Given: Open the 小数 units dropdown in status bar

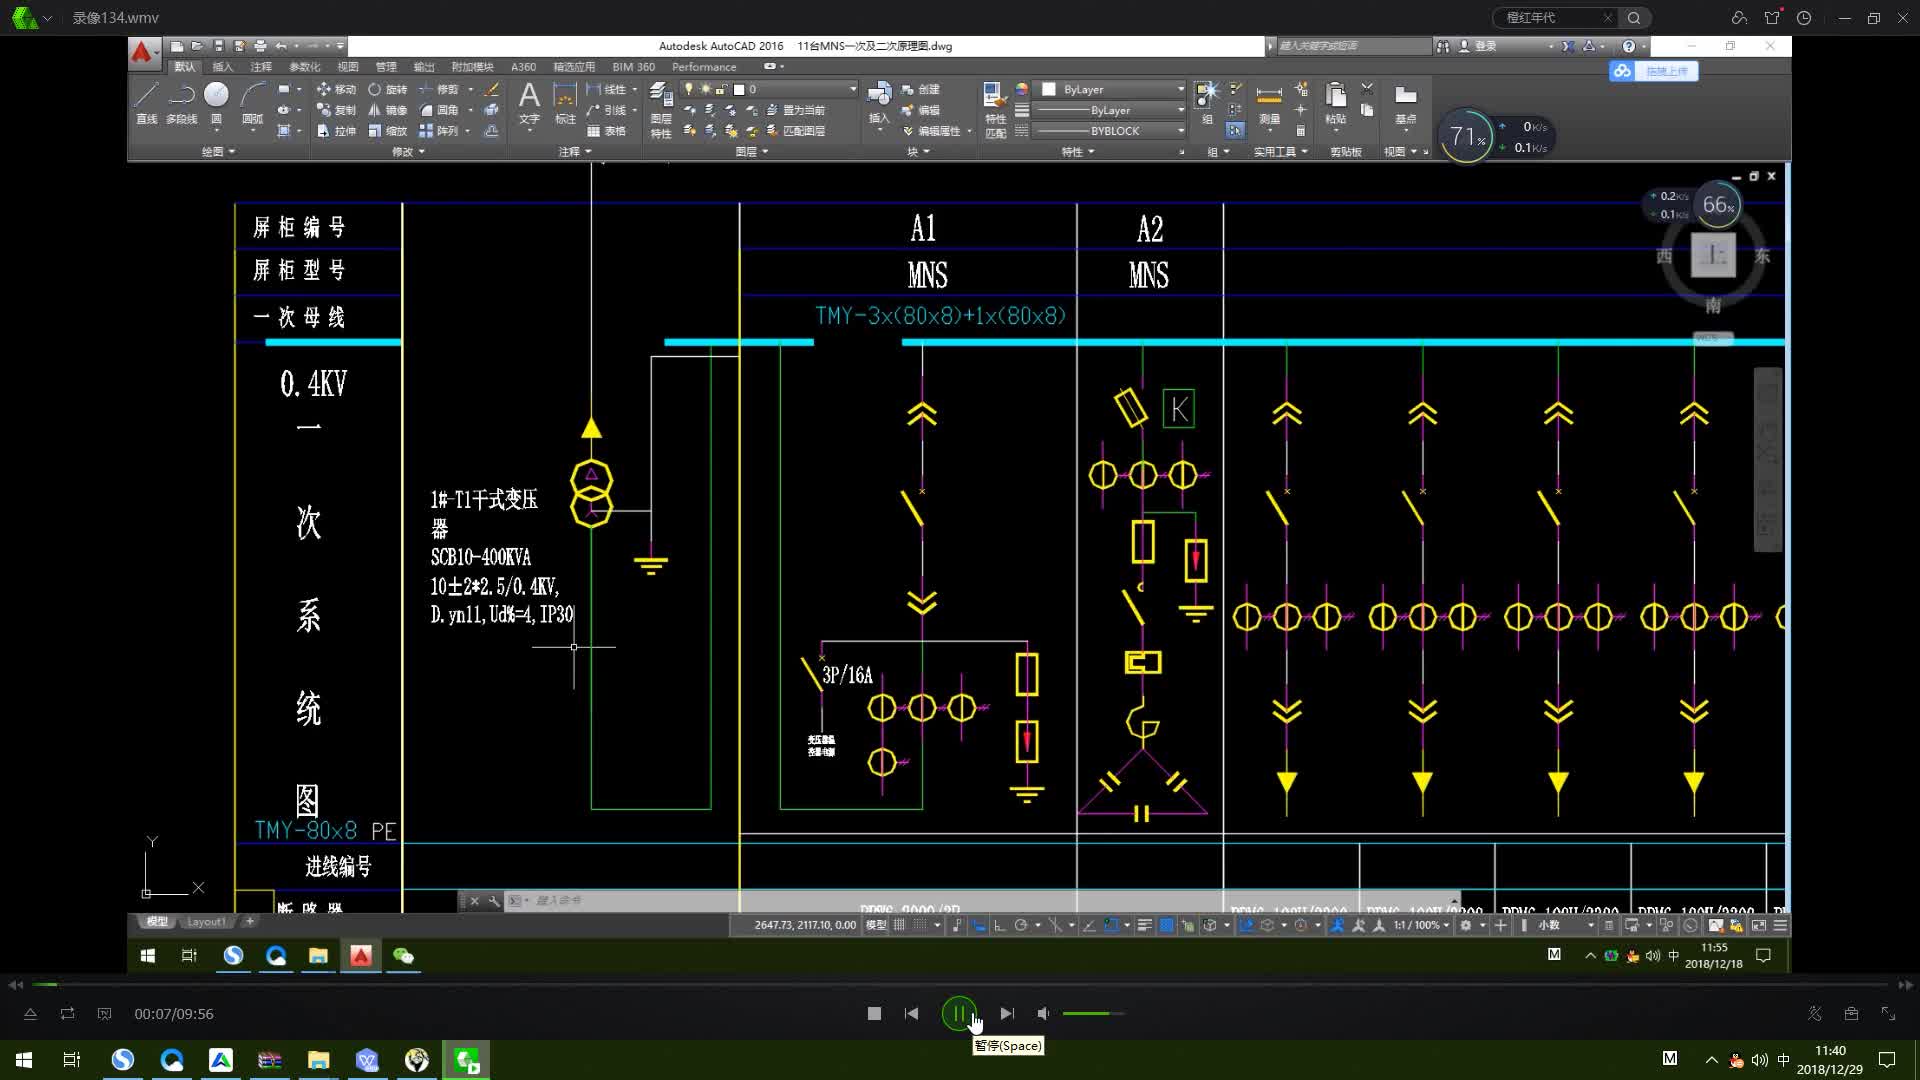Looking at the screenshot, I should click(1565, 925).
